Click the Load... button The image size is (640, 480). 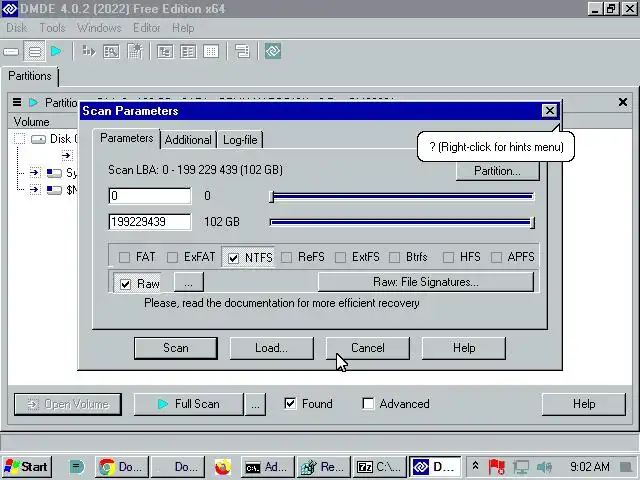pos(271,348)
